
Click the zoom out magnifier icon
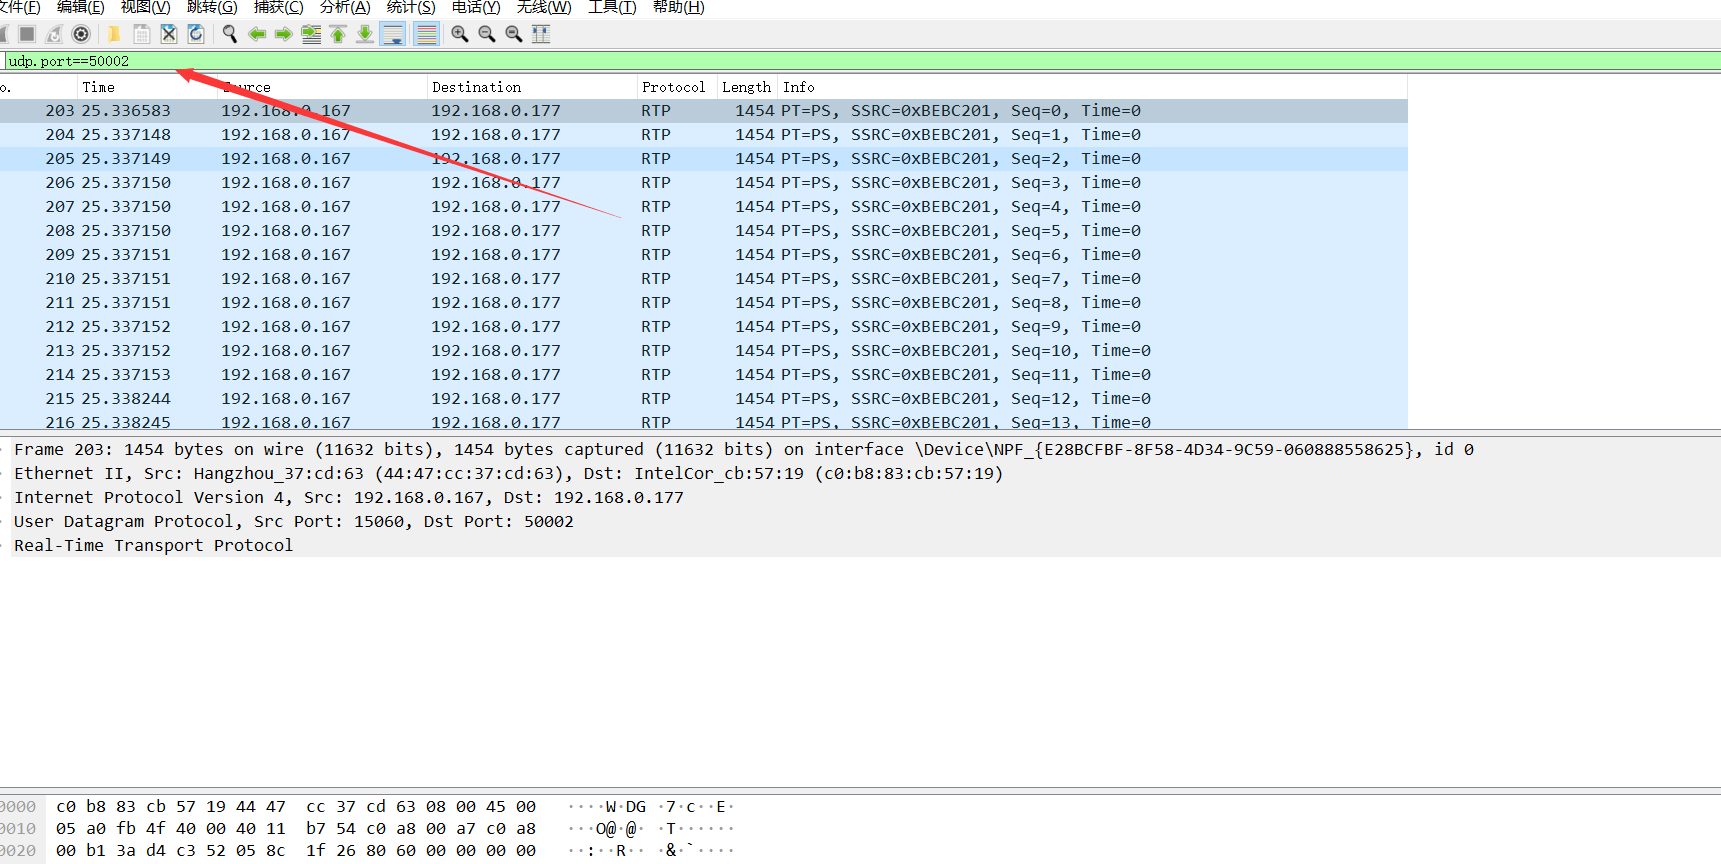487,34
